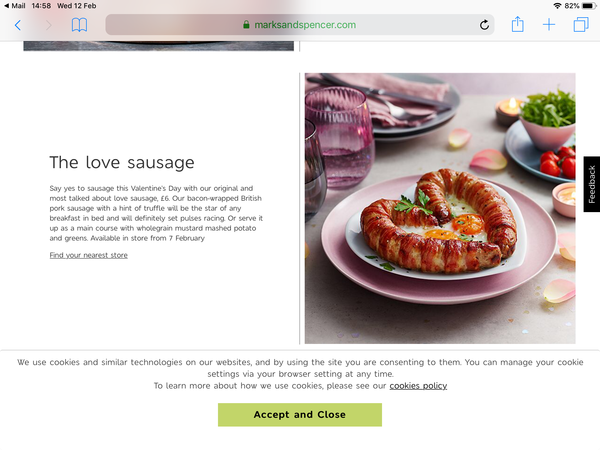Open the share sheet icon

517,24
